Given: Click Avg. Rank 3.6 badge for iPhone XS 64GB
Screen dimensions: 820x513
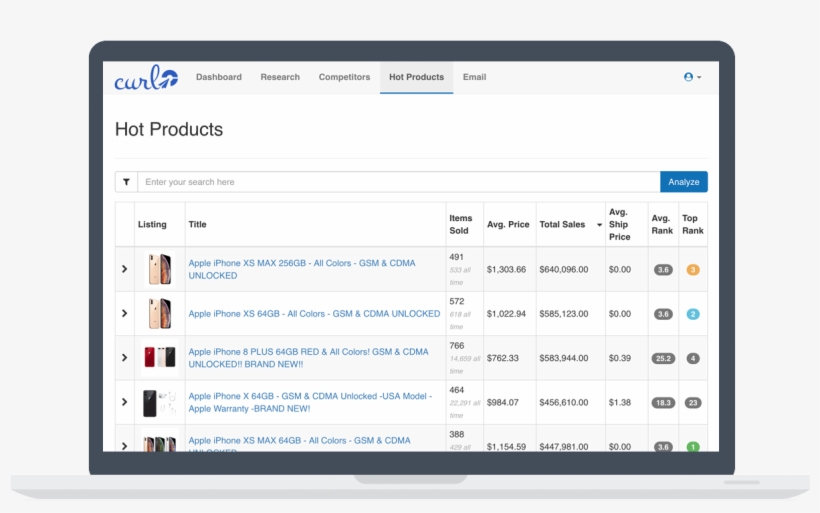Looking at the screenshot, I should point(663,314).
